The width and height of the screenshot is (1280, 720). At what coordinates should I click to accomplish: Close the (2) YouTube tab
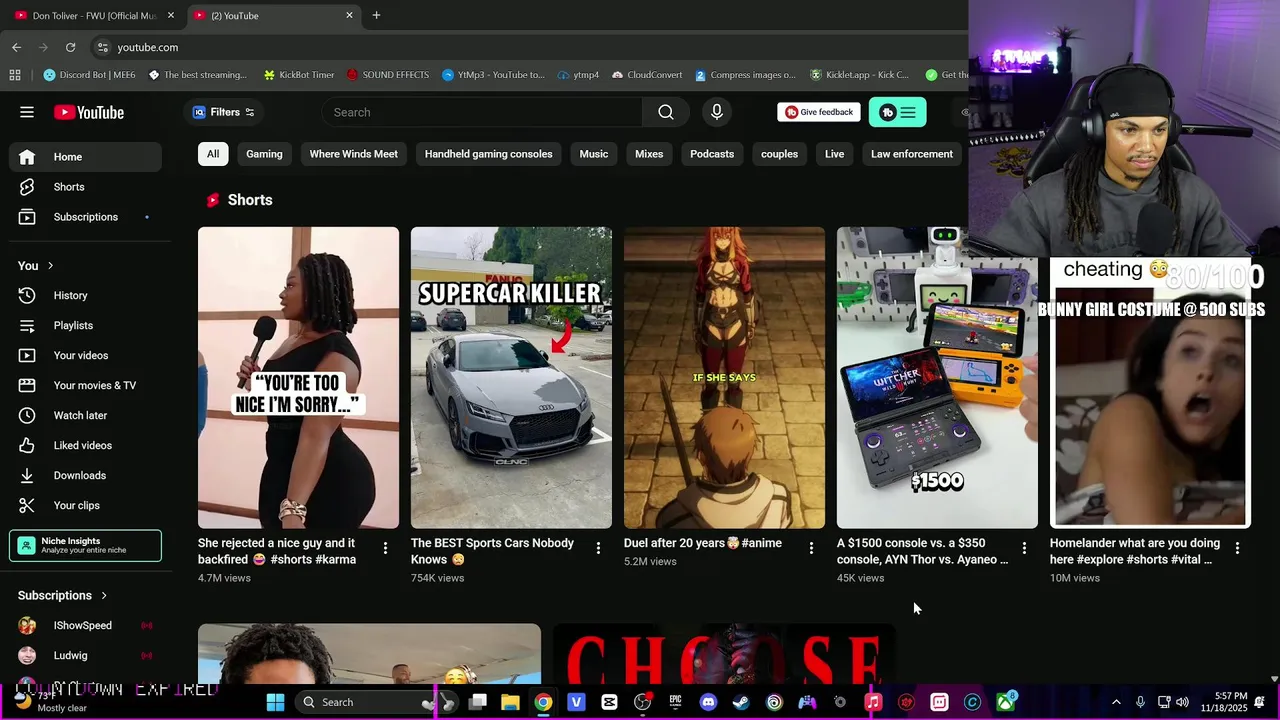(x=349, y=15)
